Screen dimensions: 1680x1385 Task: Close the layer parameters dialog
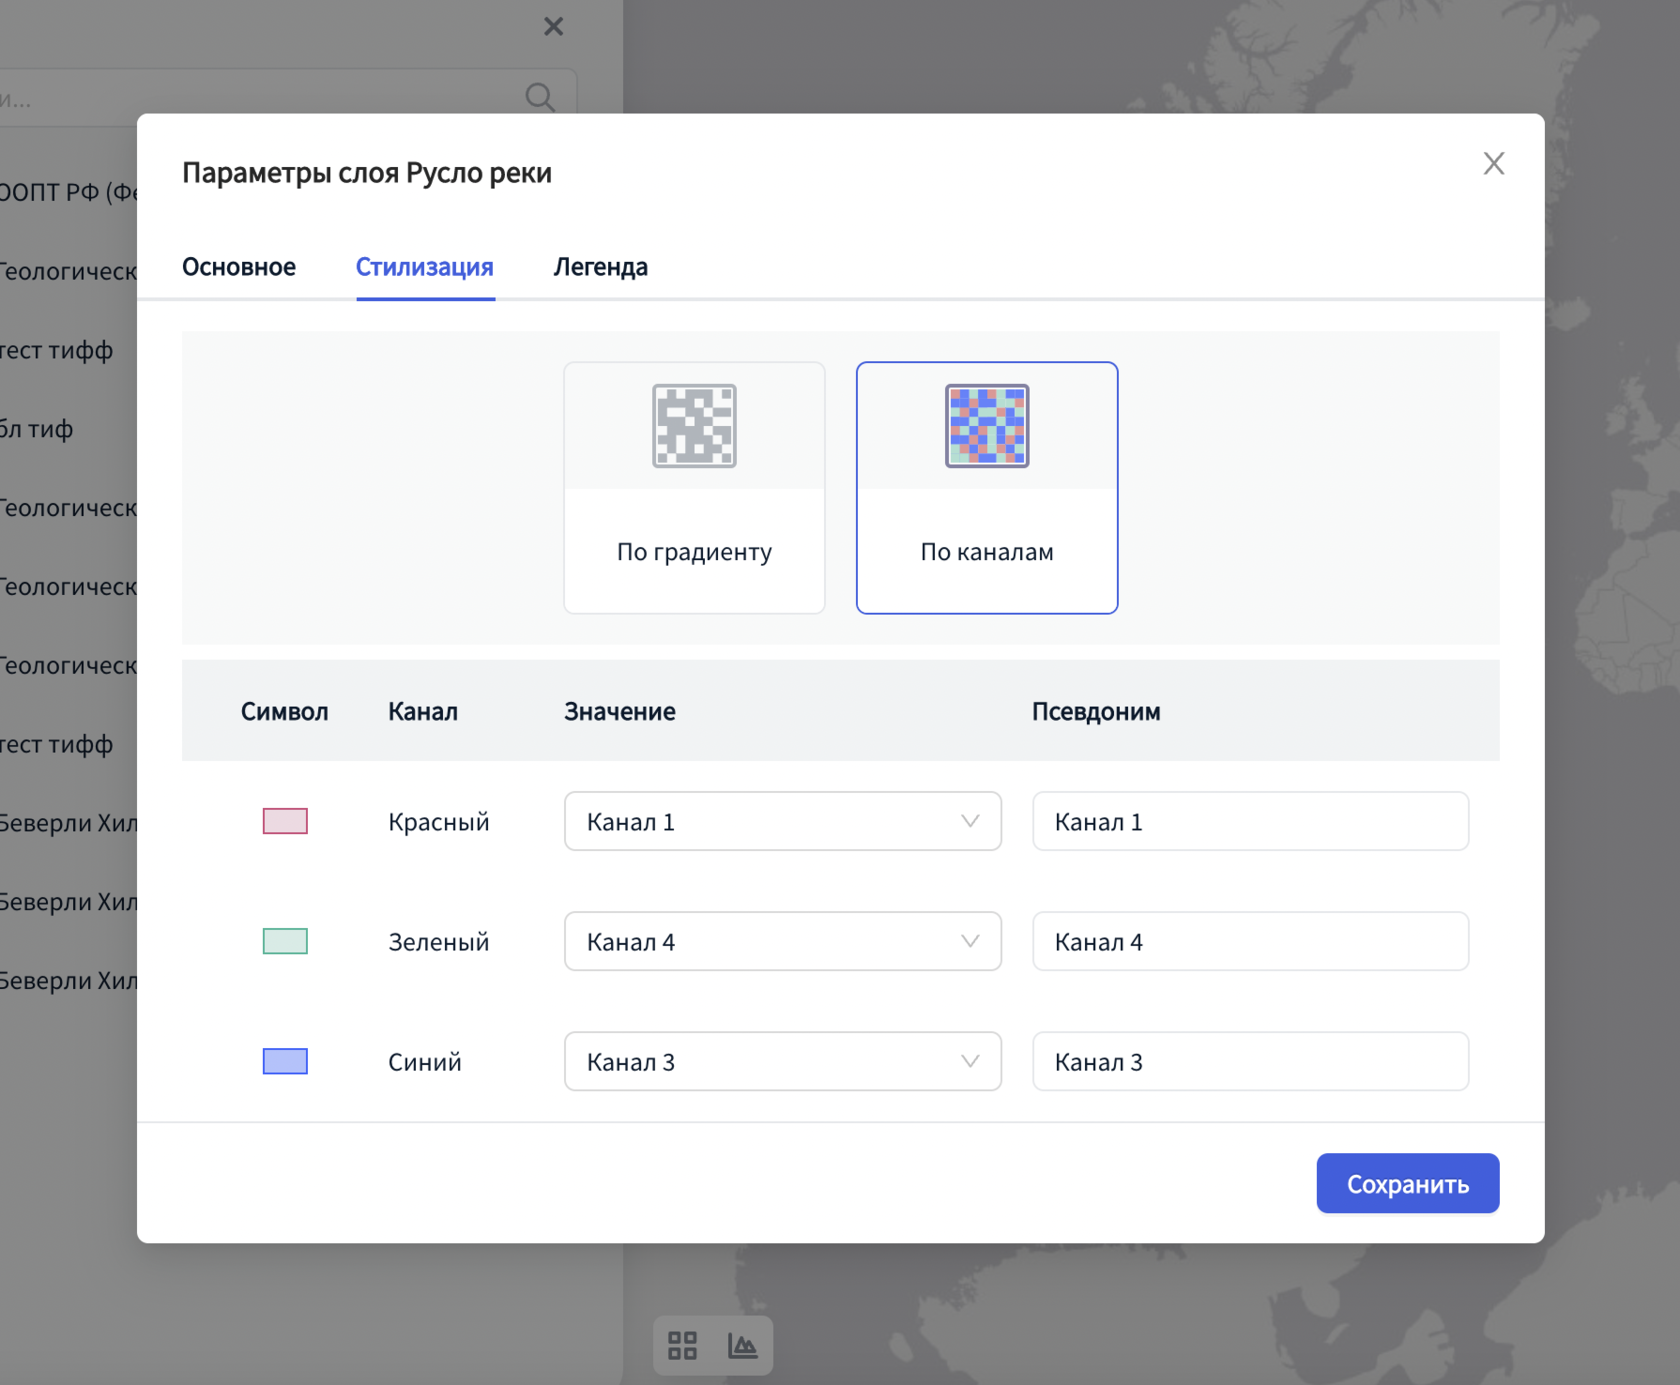[1493, 164]
